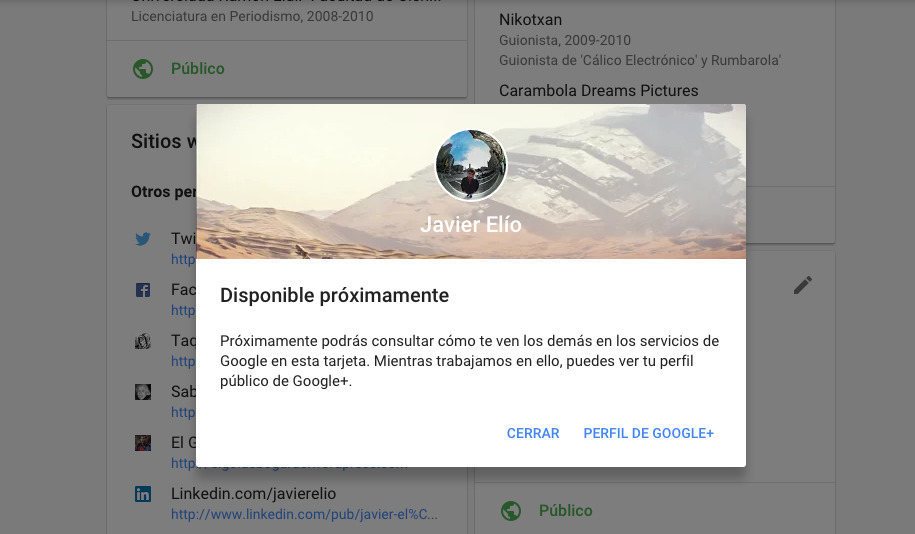
Task: Click the Disponible próximamente heading
Action: click(334, 295)
